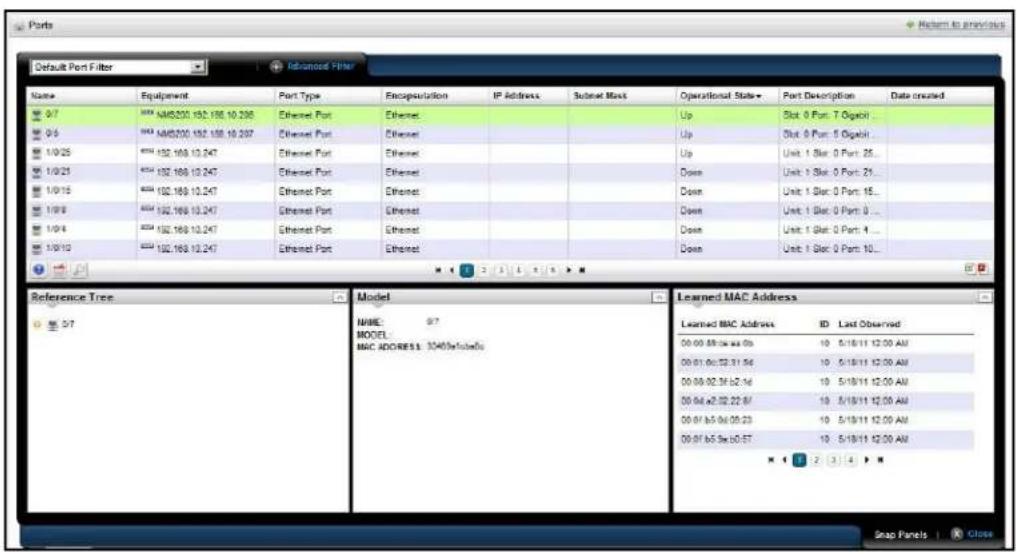1017x554 pixels.
Task: Collapse the Learned MAC Address panel
Action: (x=985, y=297)
